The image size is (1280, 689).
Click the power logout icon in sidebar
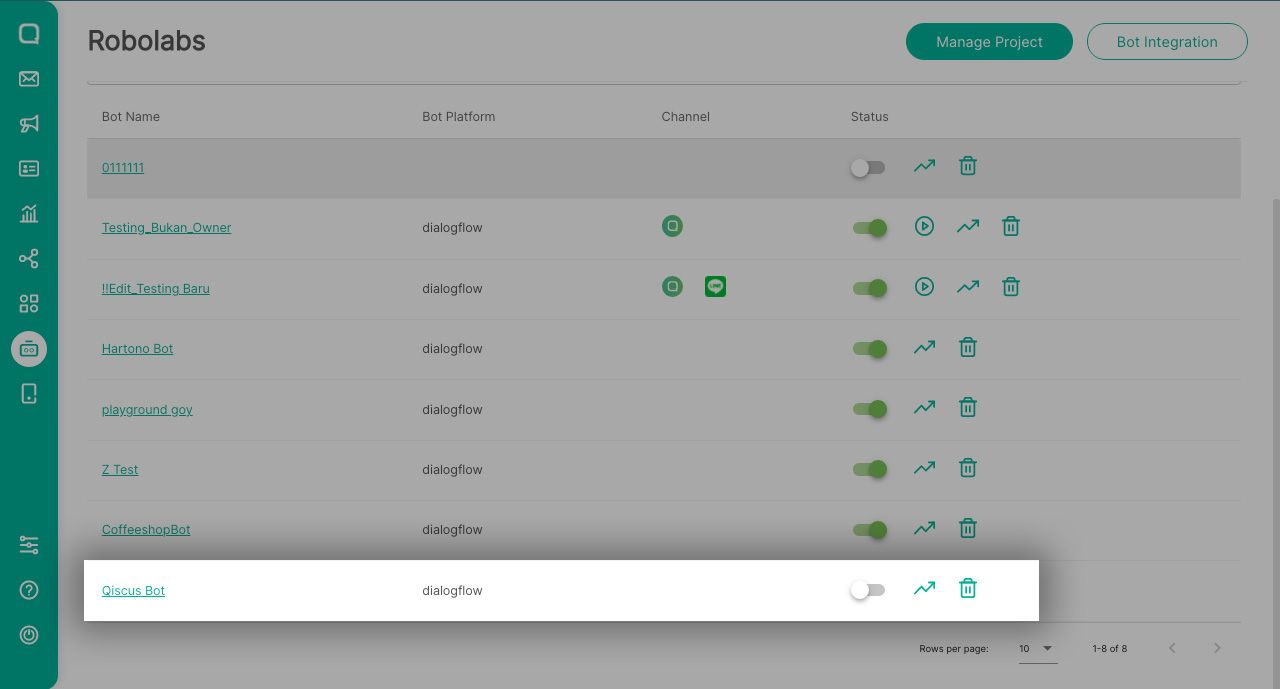tap(29, 635)
